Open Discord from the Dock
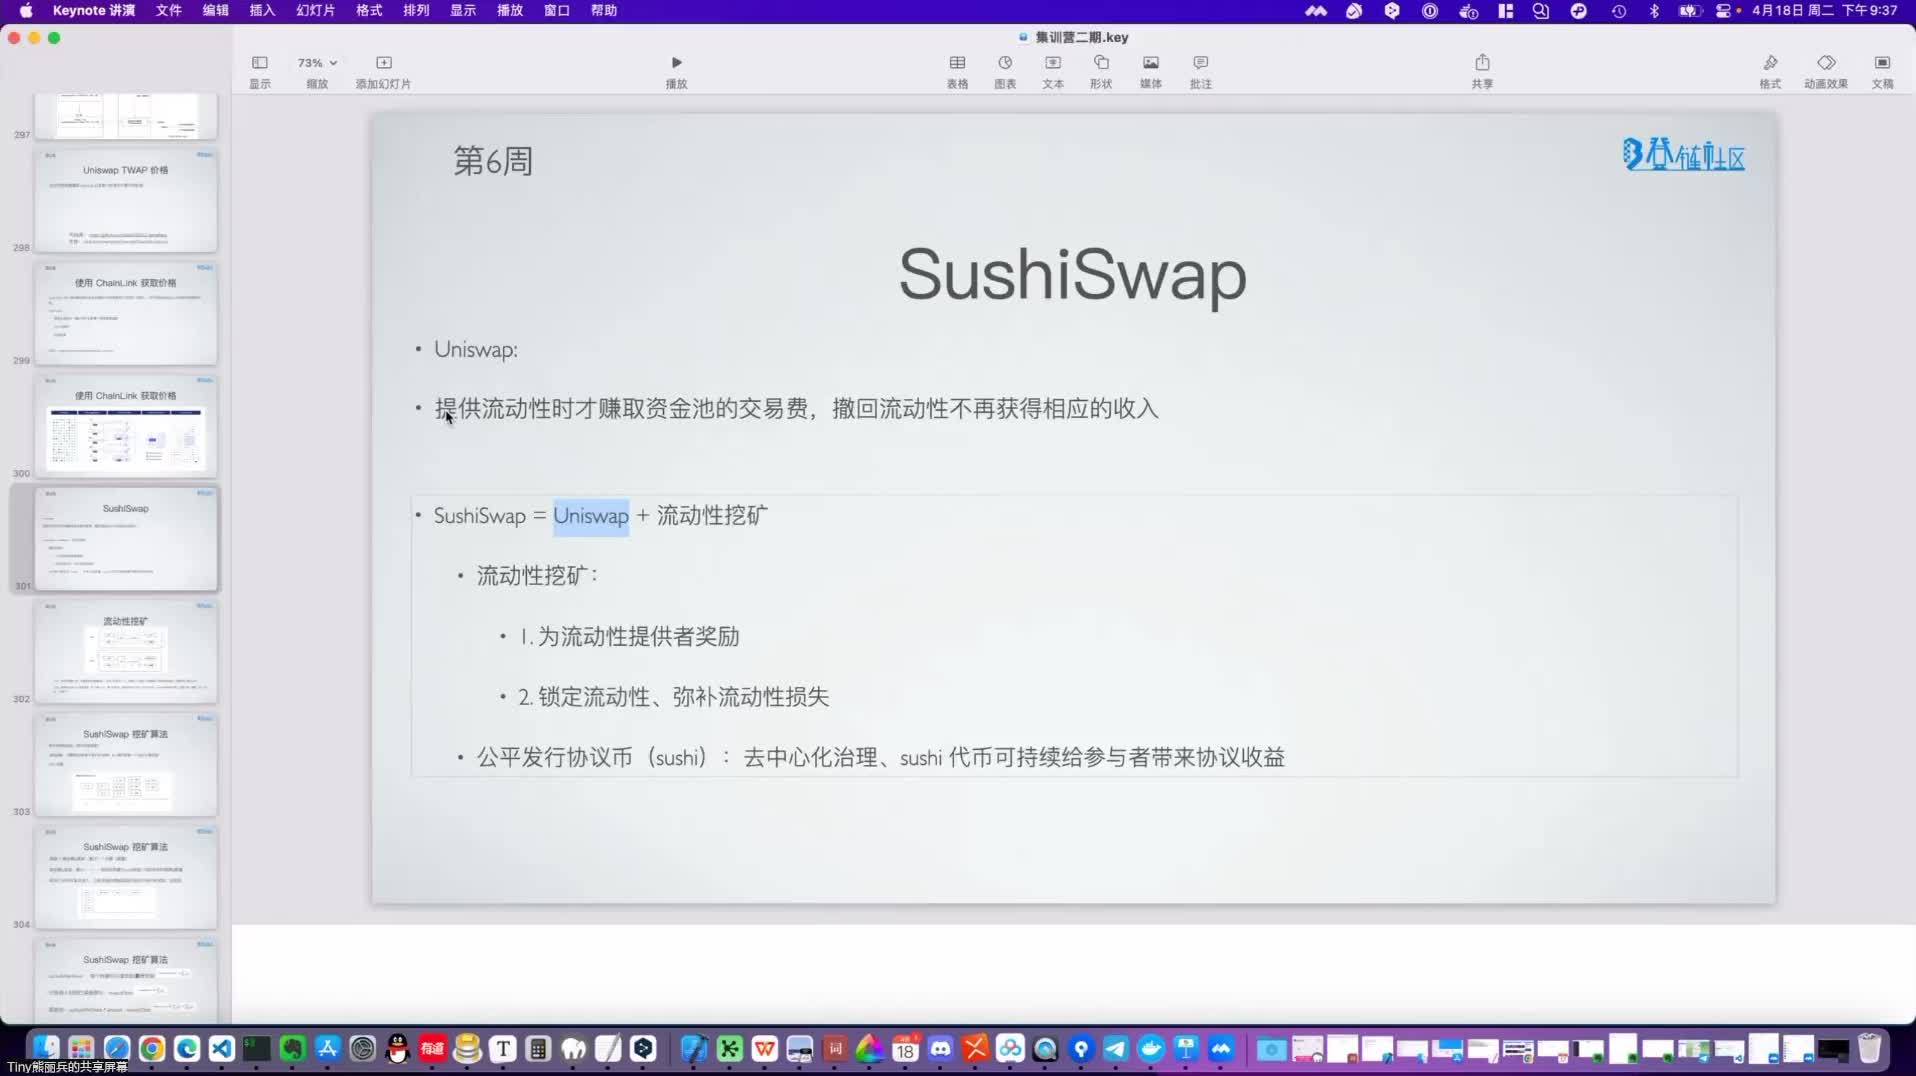The height and width of the screenshot is (1076, 1916). coord(940,1048)
